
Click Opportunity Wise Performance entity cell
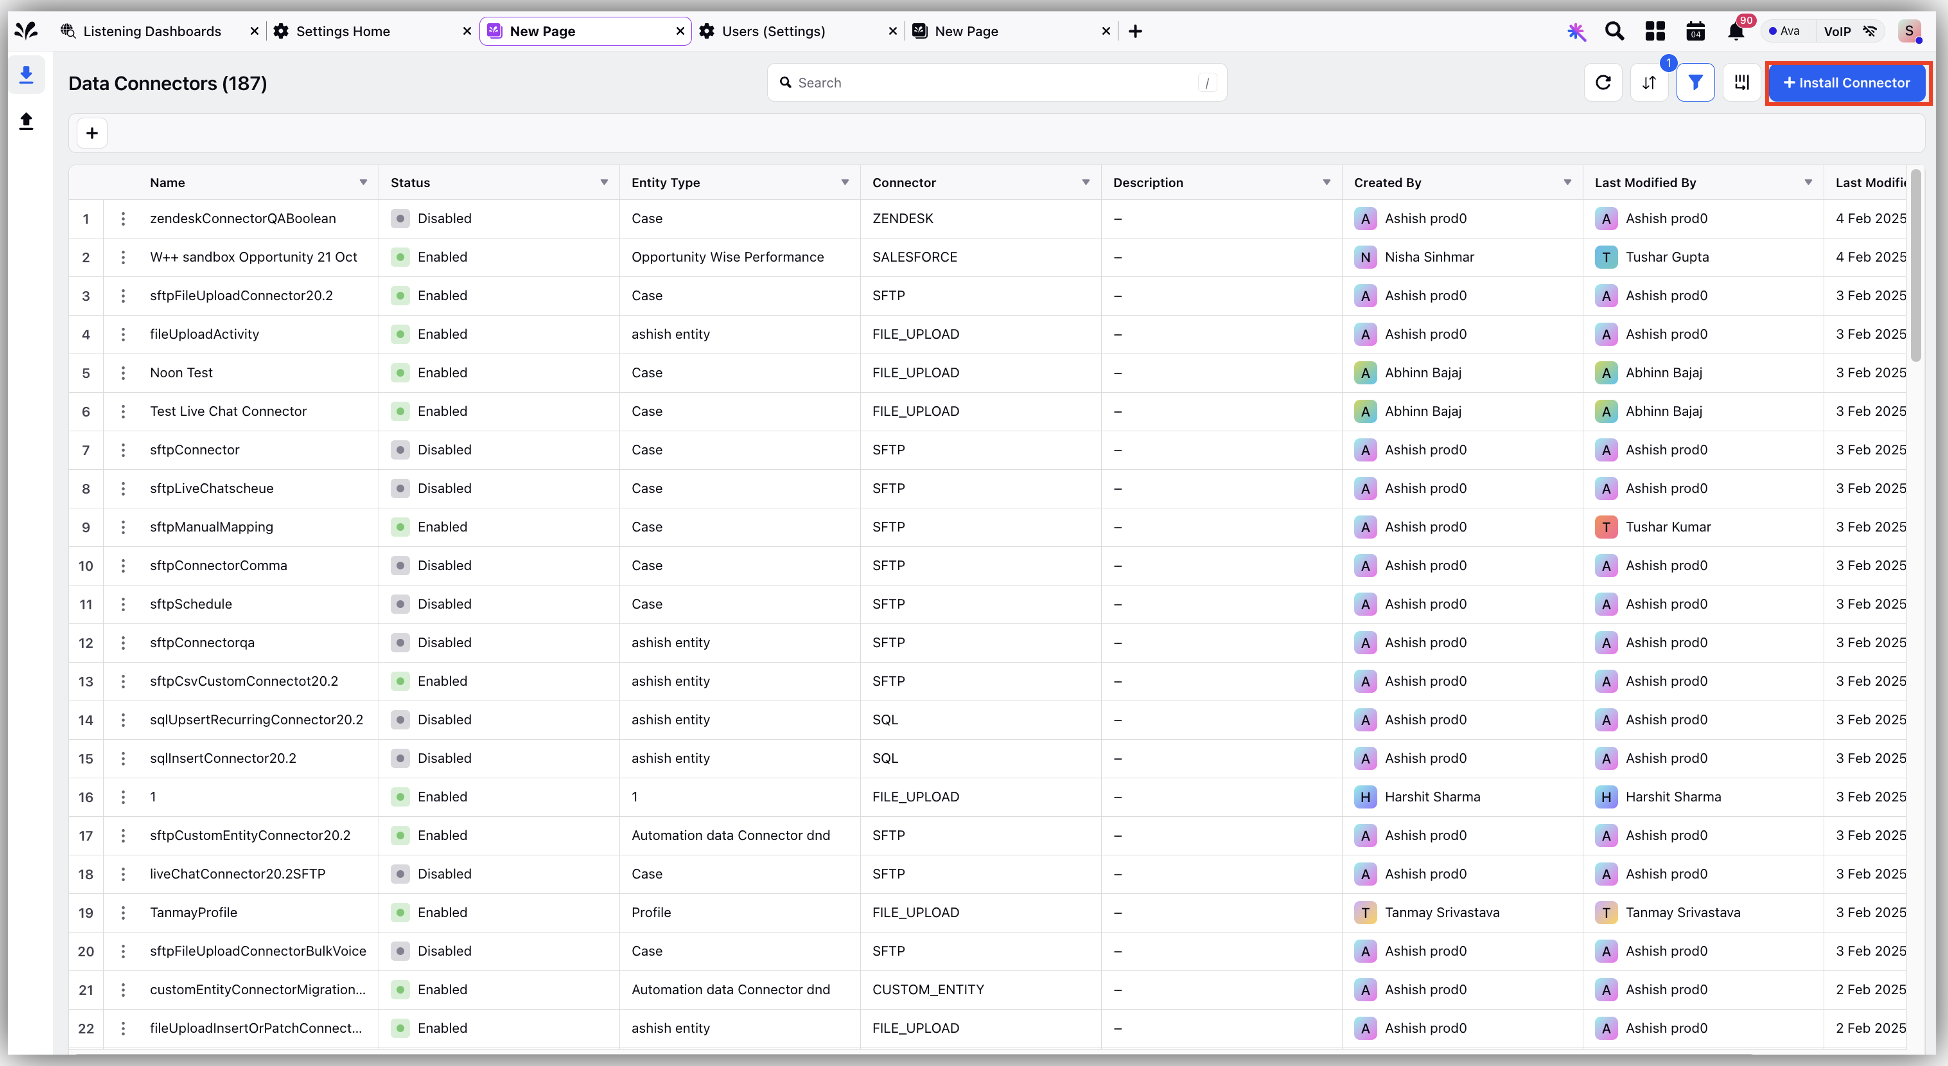[728, 257]
